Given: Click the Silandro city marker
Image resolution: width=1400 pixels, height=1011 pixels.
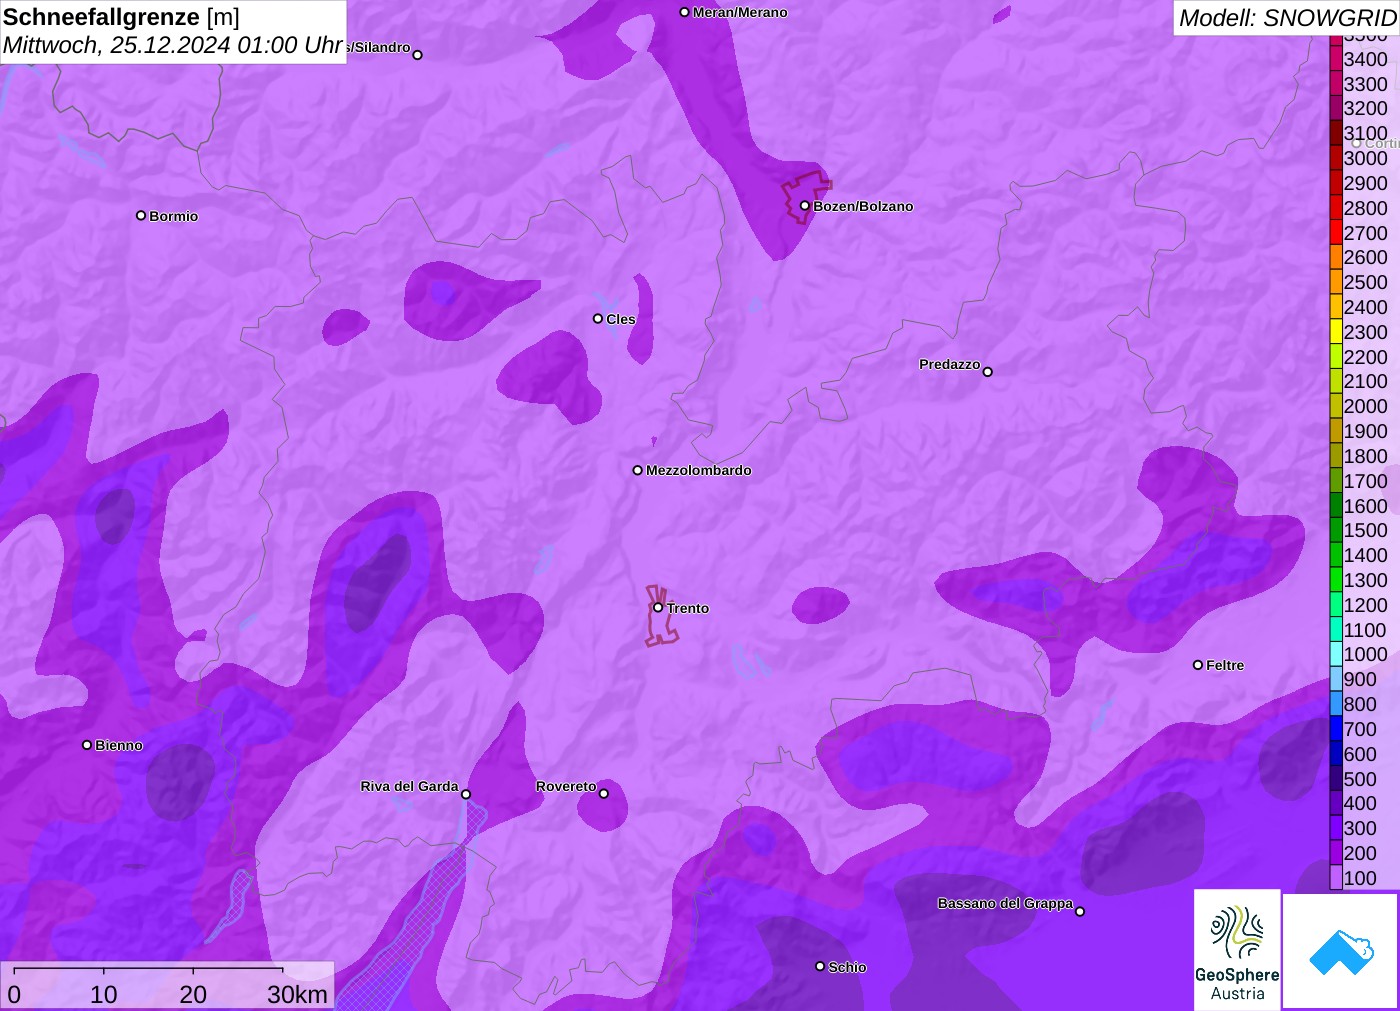Looking at the screenshot, I should [x=418, y=55].
